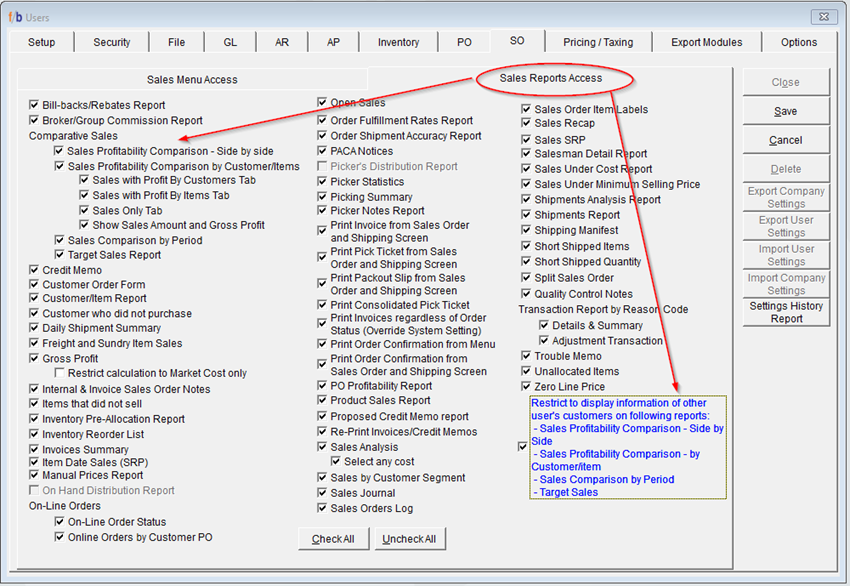Image resolution: width=850 pixels, height=586 pixels.
Task: Uncheck the Gross Profit checkbox
Action: (35, 358)
